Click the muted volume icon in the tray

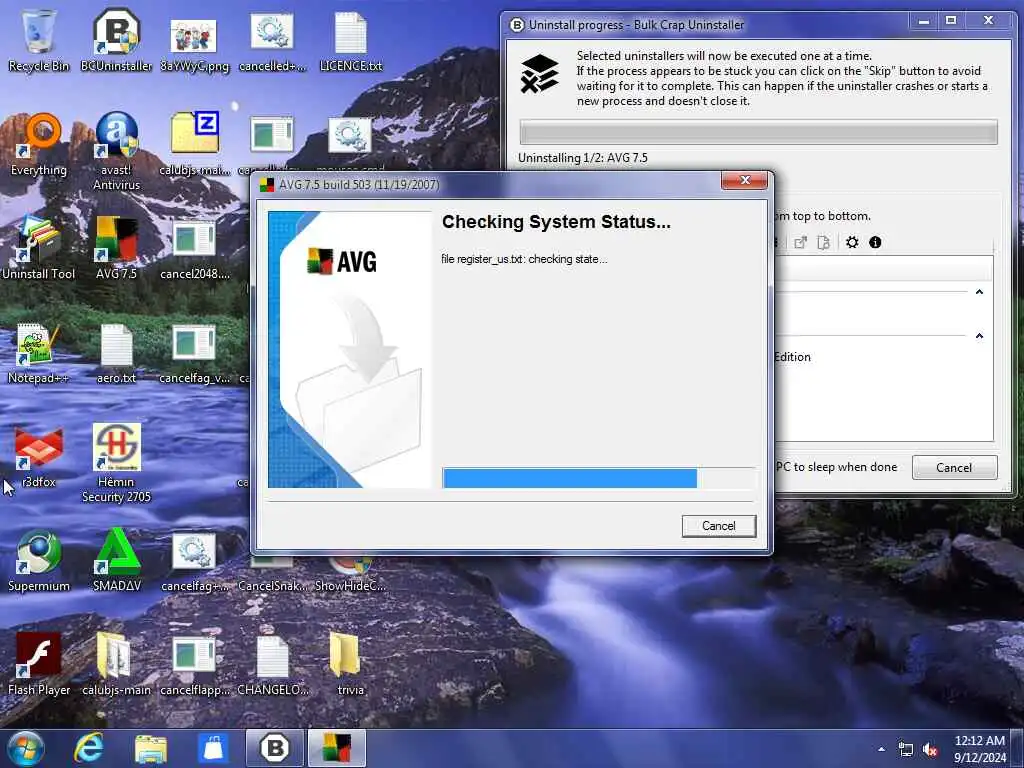click(930, 749)
